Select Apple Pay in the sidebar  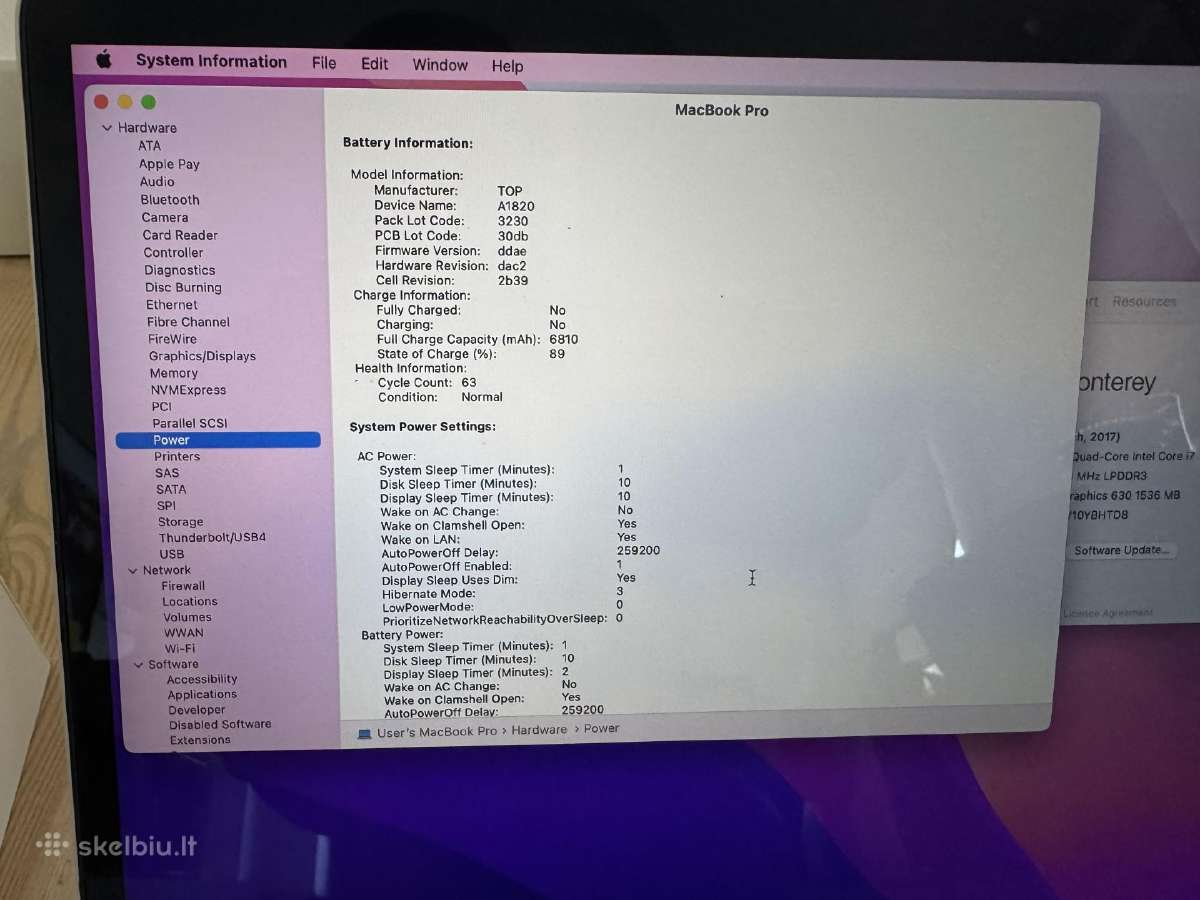[x=169, y=164]
